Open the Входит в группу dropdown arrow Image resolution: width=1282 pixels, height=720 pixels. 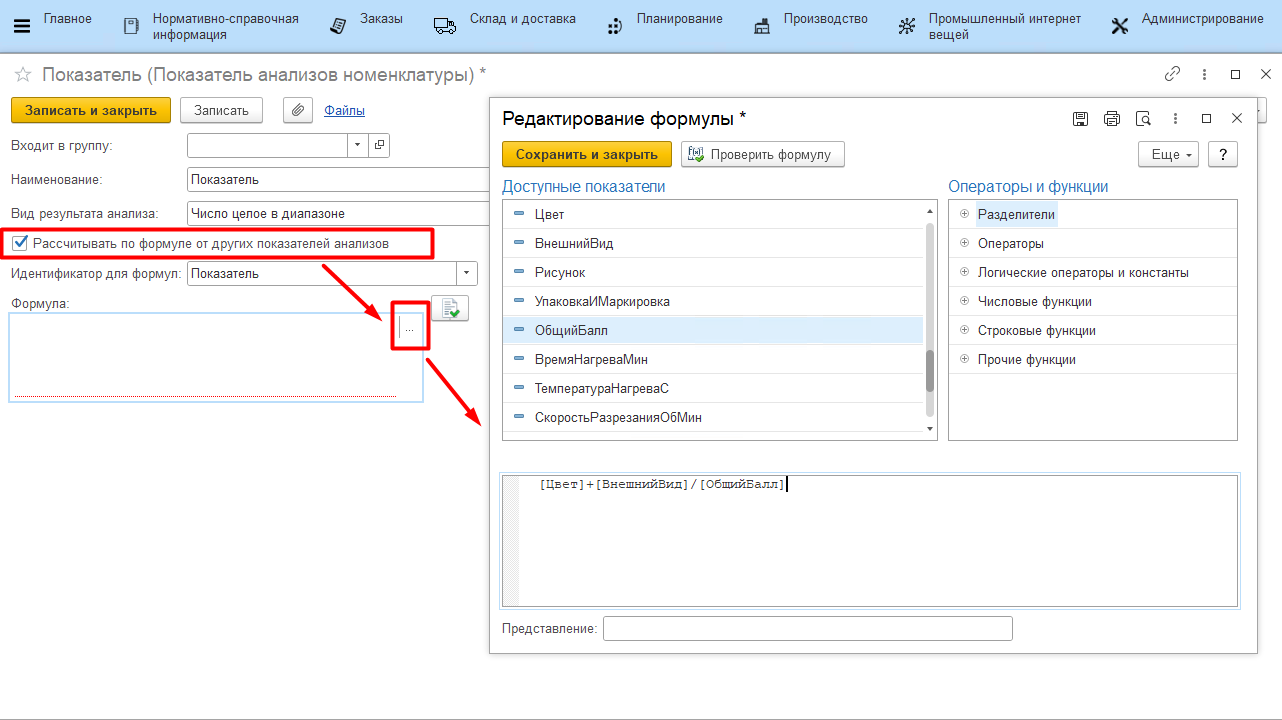(358, 145)
